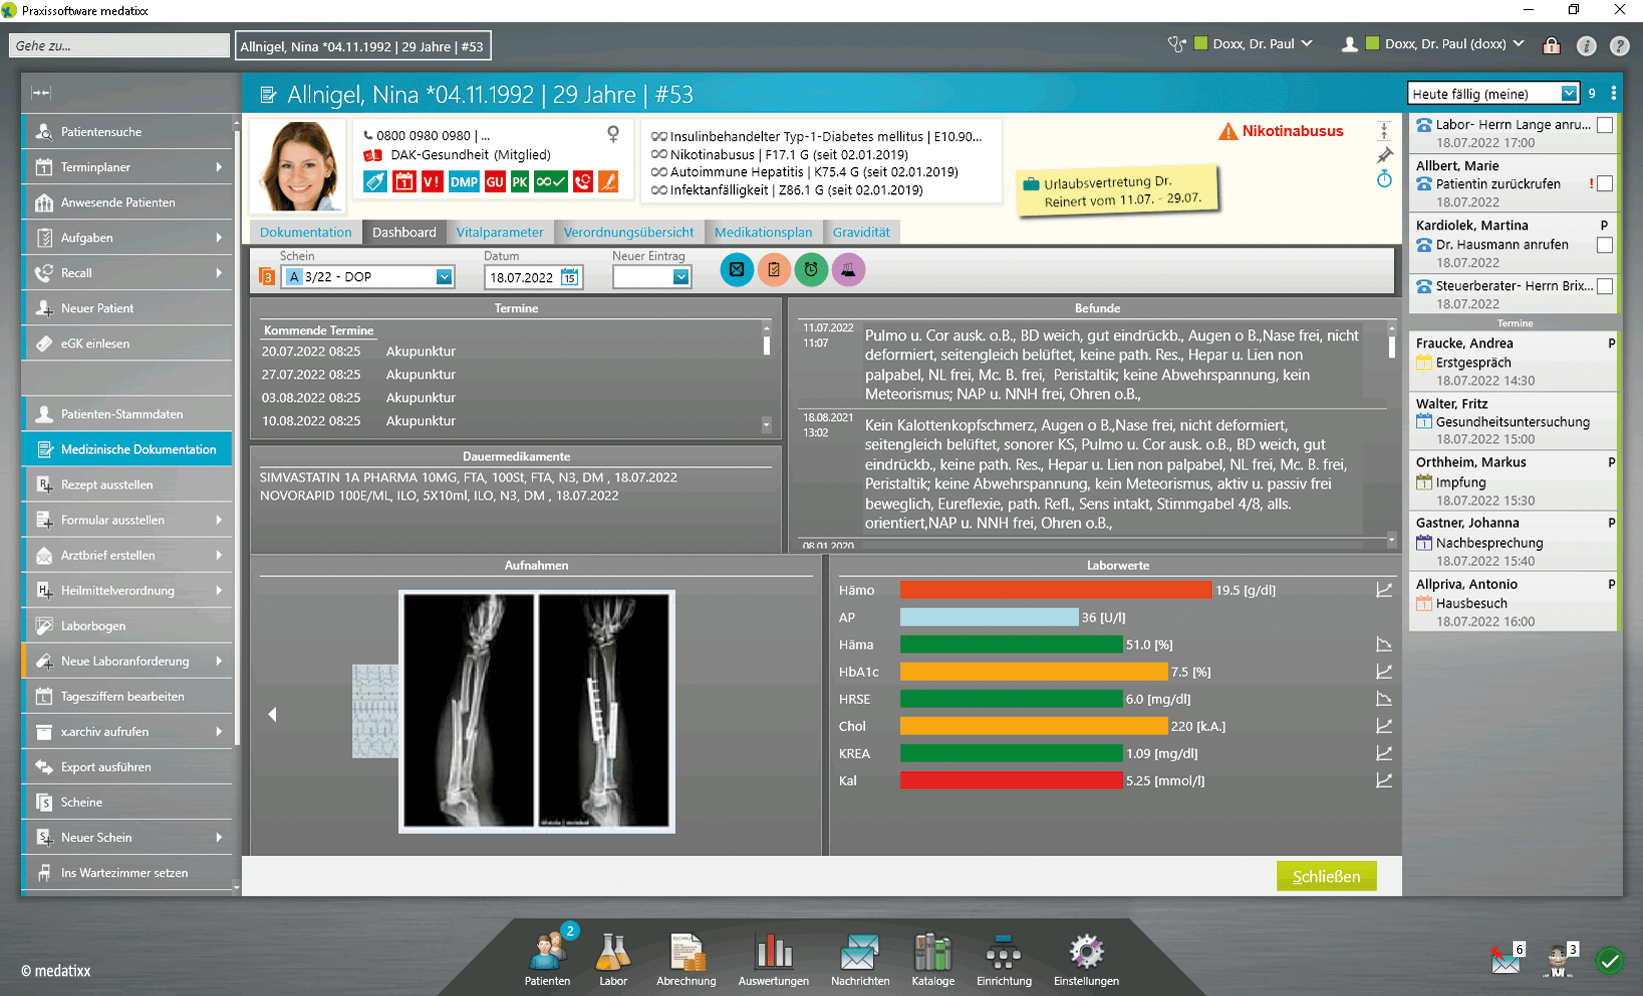The height and width of the screenshot is (996, 1643).
Task: Mark 'Labor- Herrn Lange' task as done
Action: tap(1604, 125)
